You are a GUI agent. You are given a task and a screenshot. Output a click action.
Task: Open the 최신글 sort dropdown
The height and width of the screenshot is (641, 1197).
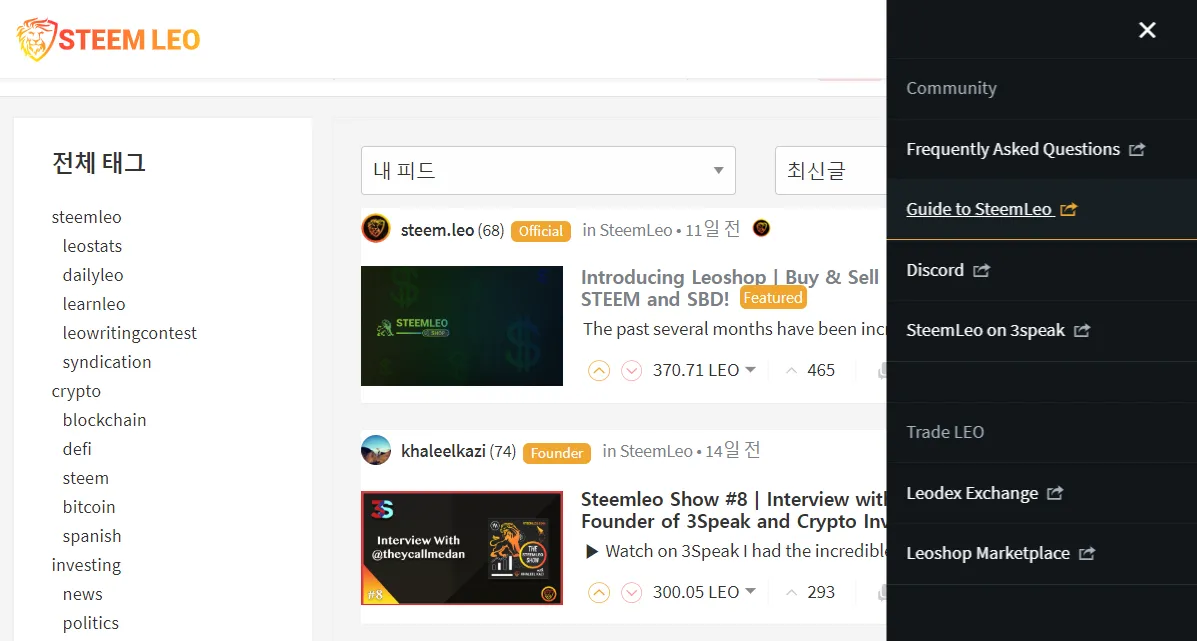pos(831,170)
